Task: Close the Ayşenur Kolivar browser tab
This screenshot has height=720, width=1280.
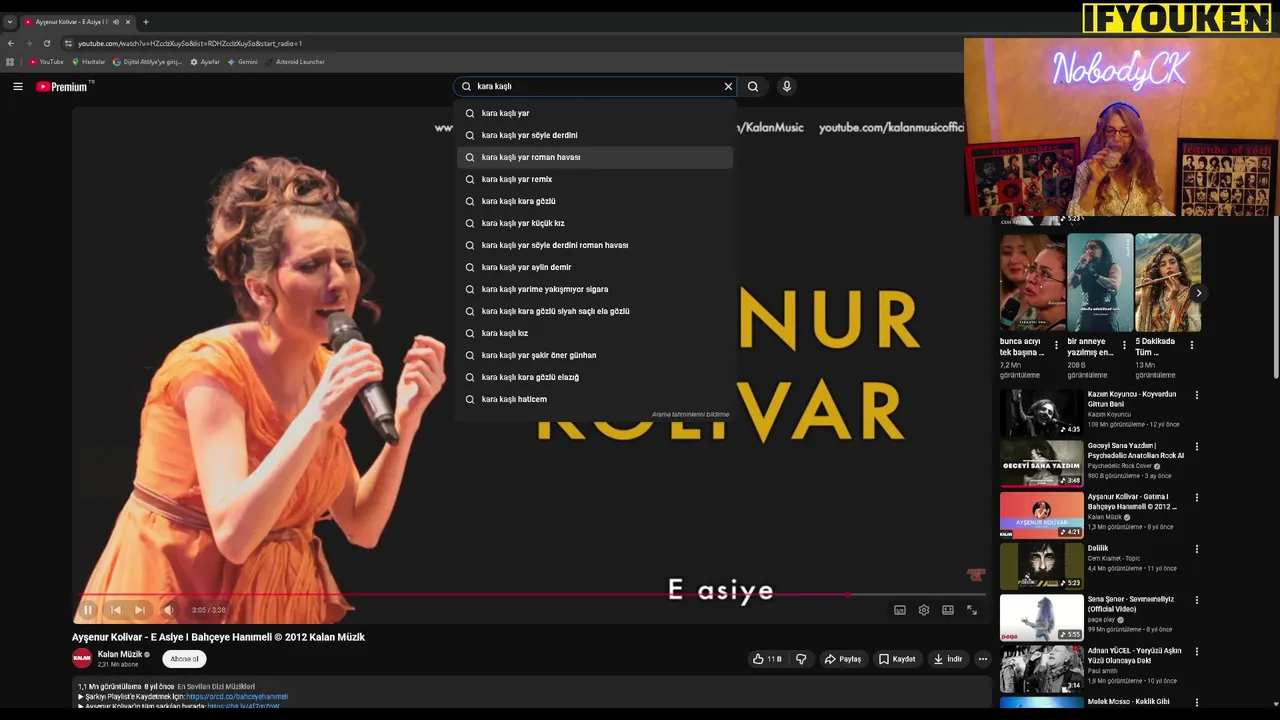Action: click(128, 22)
